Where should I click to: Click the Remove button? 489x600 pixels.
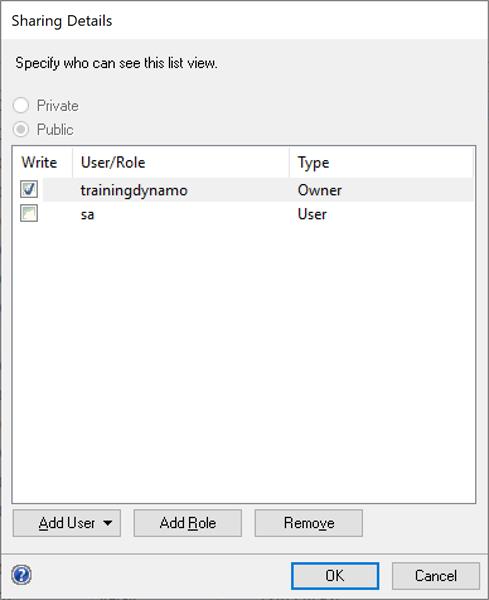tap(309, 523)
